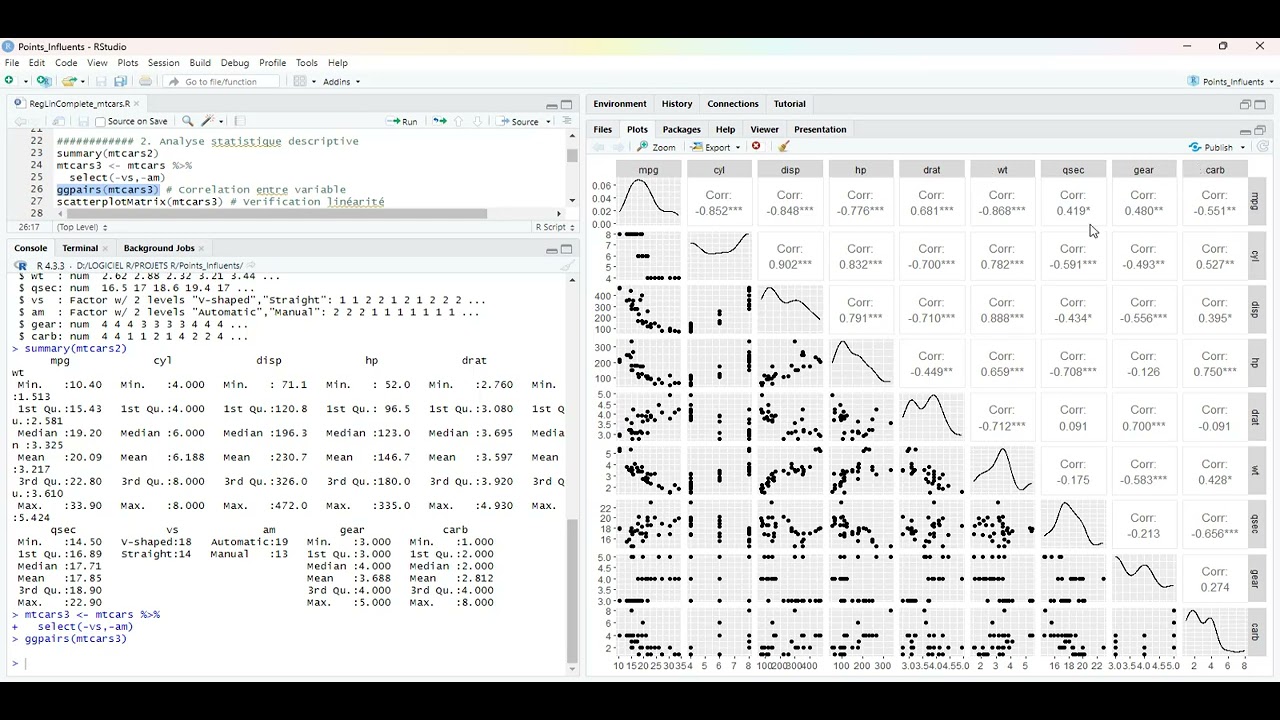Open the Connections tab
The image size is (1280, 720).
[733, 104]
